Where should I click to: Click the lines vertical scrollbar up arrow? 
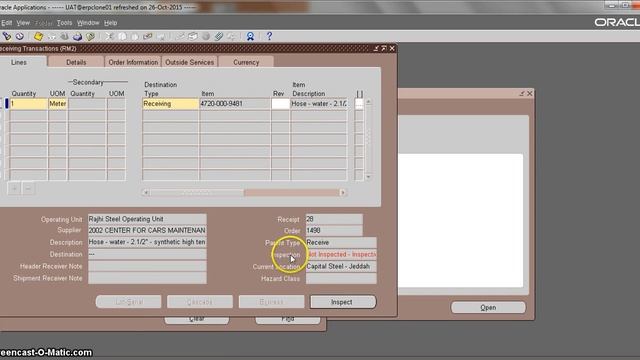coord(368,101)
